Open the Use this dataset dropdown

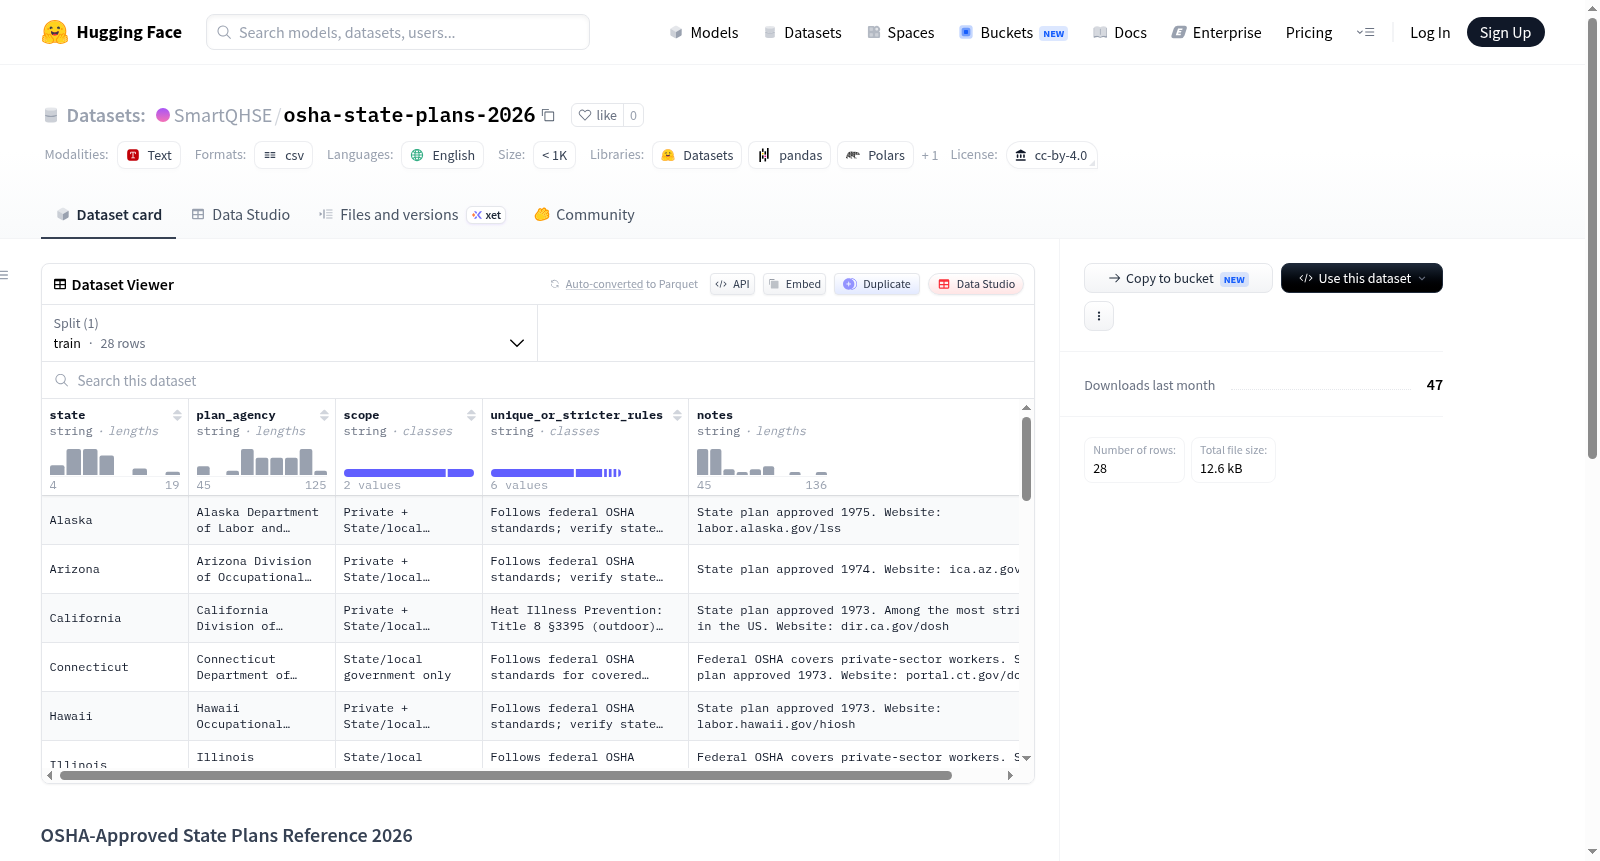(x=1361, y=278)
